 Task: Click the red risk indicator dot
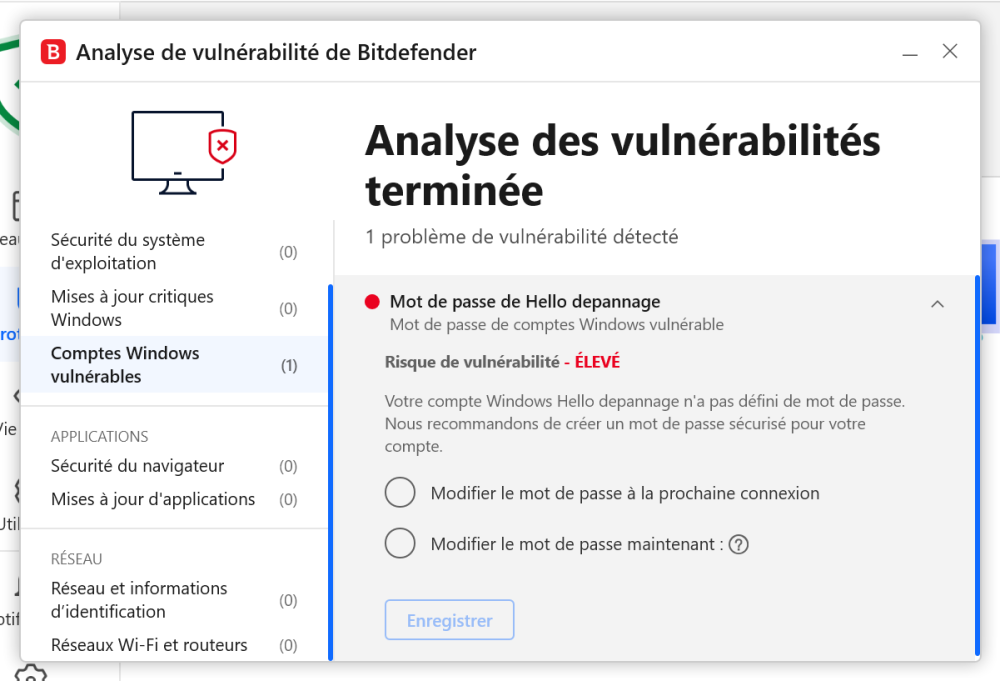[373, 302]
